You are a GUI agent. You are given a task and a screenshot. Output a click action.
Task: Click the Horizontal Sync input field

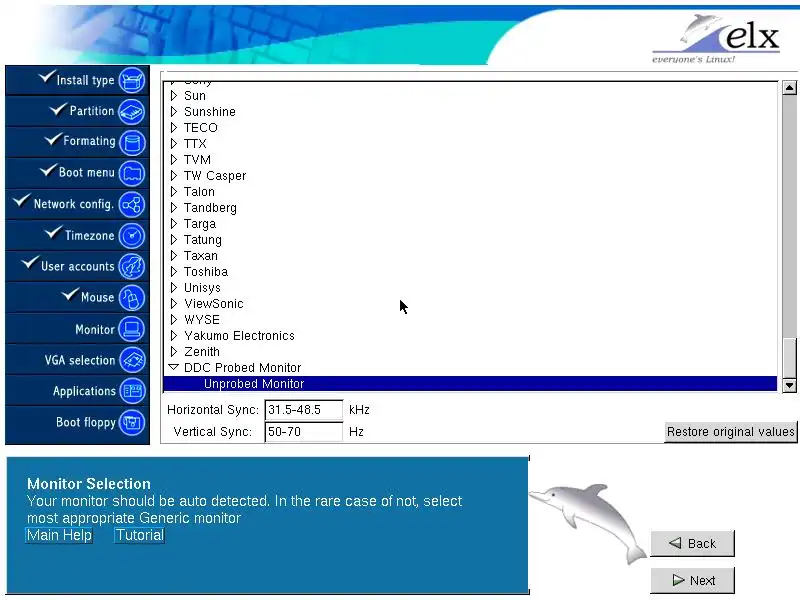click(304, 410)
